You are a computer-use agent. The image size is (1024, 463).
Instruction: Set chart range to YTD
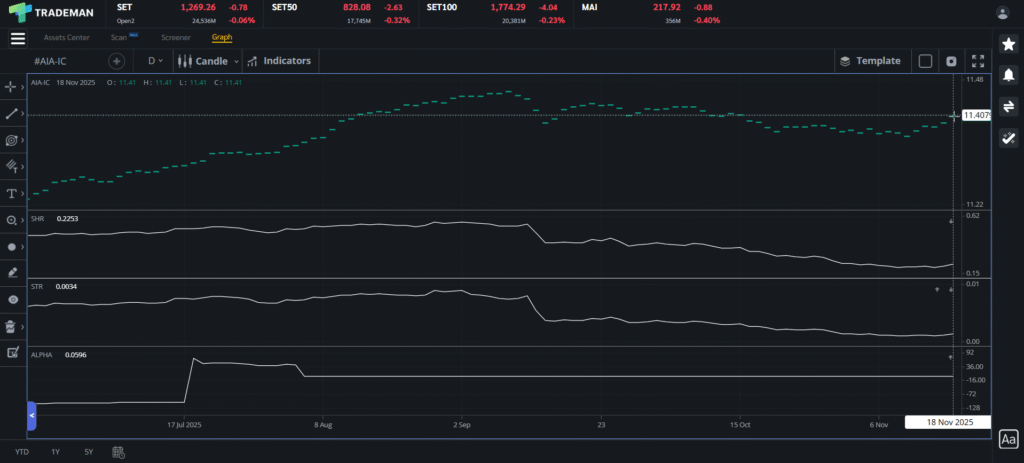(x=22, y=452)
